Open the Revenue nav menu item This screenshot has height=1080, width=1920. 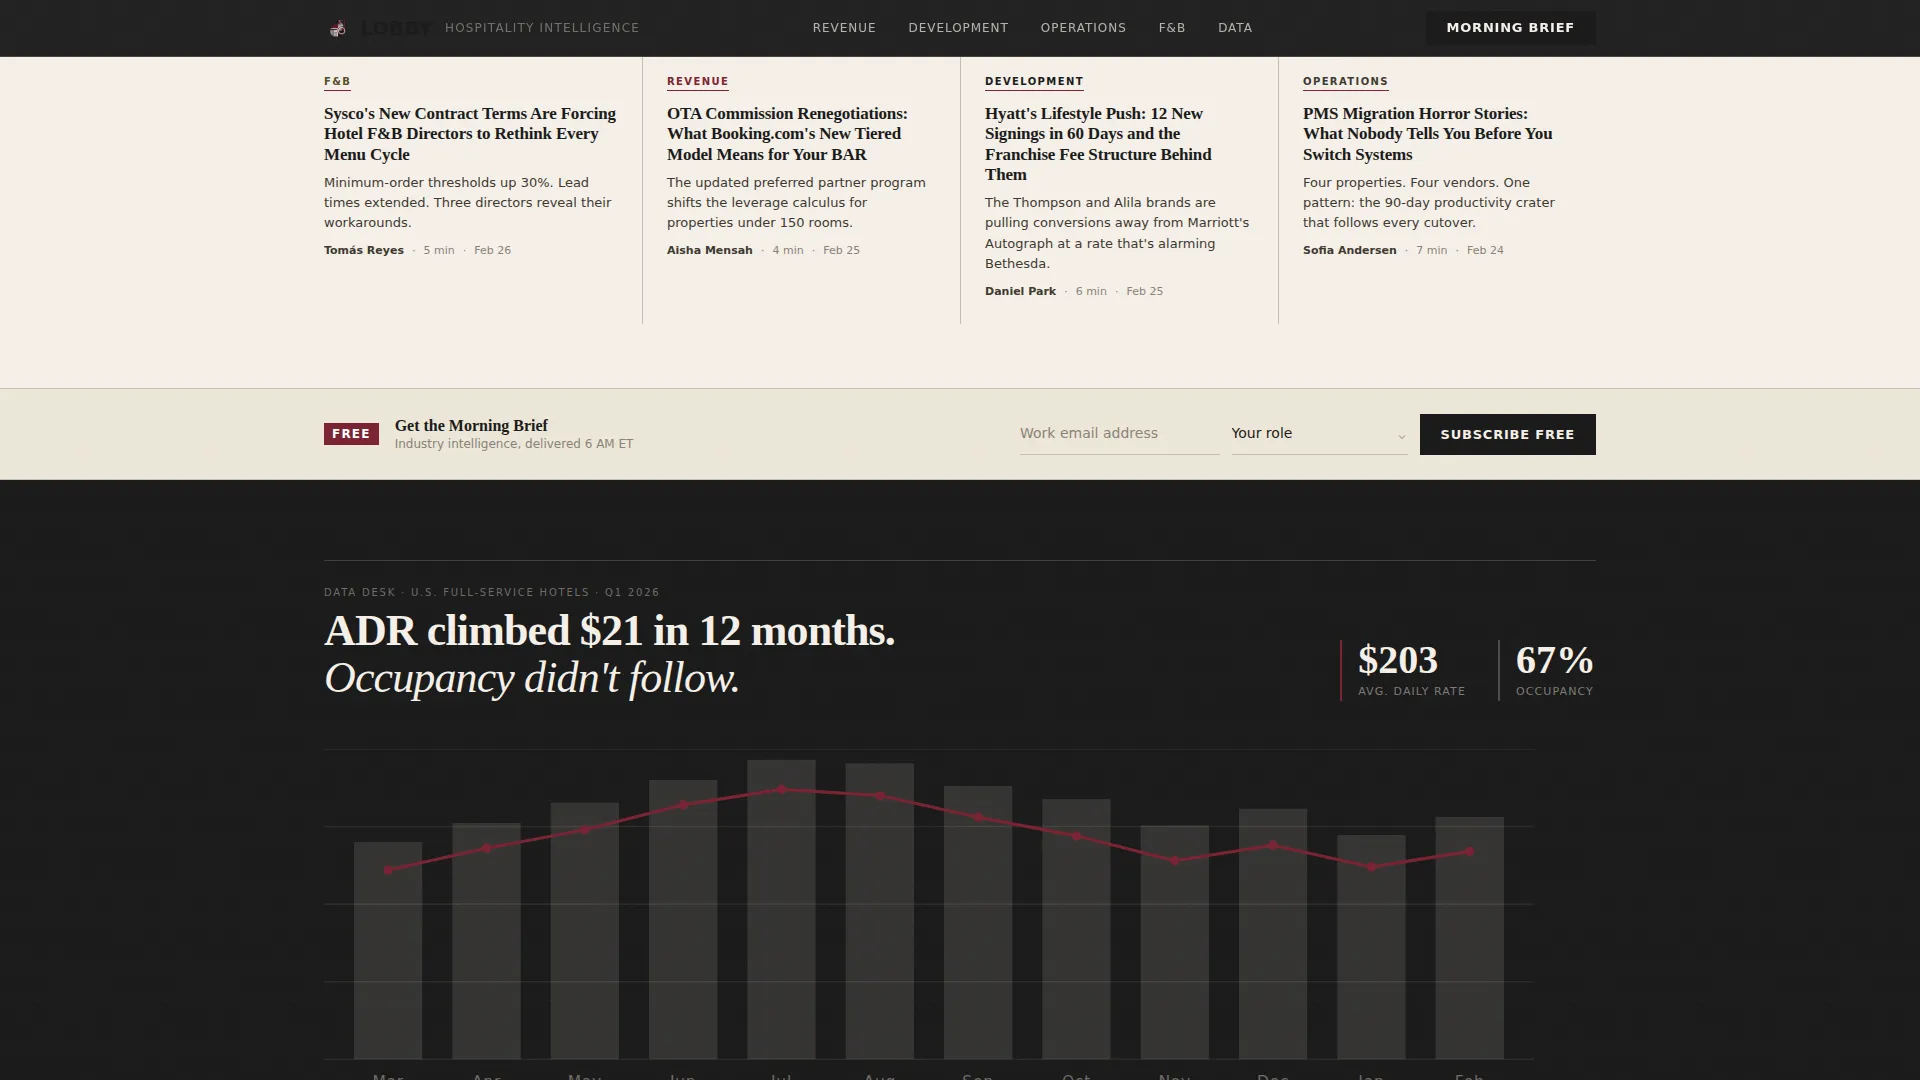pyautogui.click(x=844, y=28)
